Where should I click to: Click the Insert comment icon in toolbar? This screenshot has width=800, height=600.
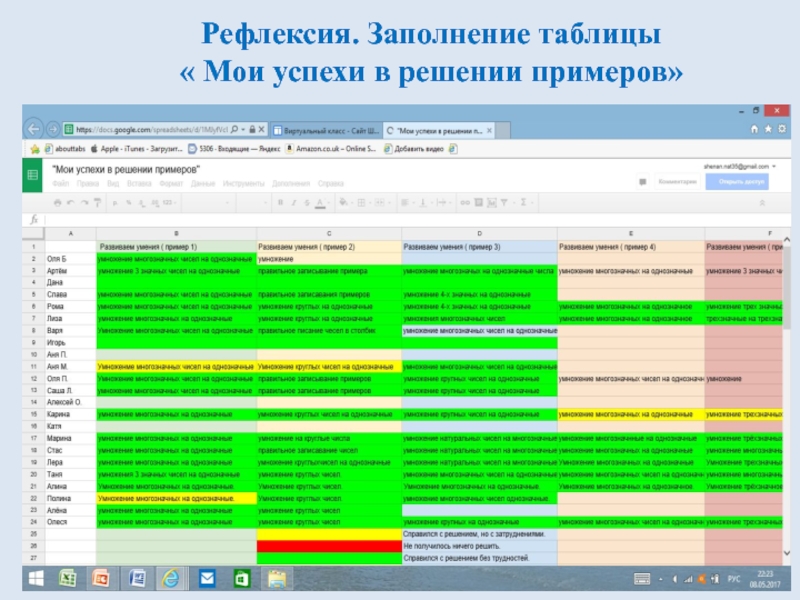[x=478, y=203]
